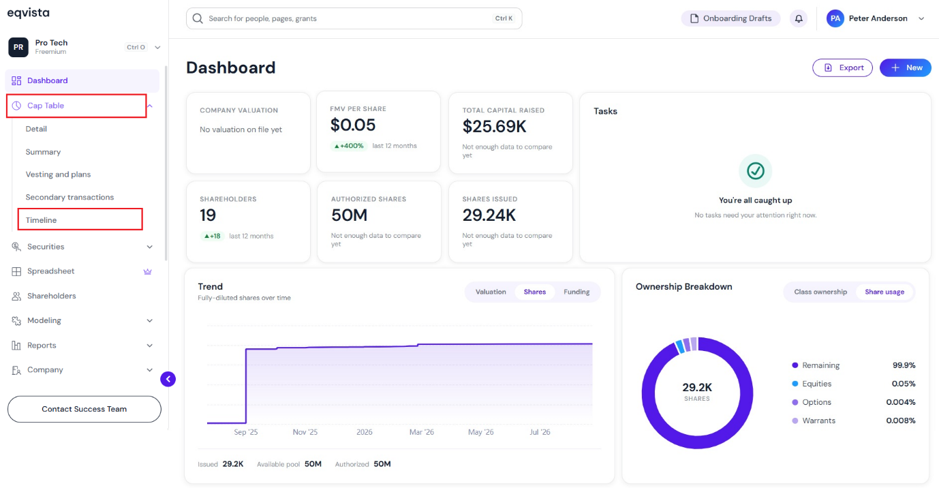Screen dimensions: 939x488
Task: Click the Reports sidebar icon
Action: (x=16, y=345)
